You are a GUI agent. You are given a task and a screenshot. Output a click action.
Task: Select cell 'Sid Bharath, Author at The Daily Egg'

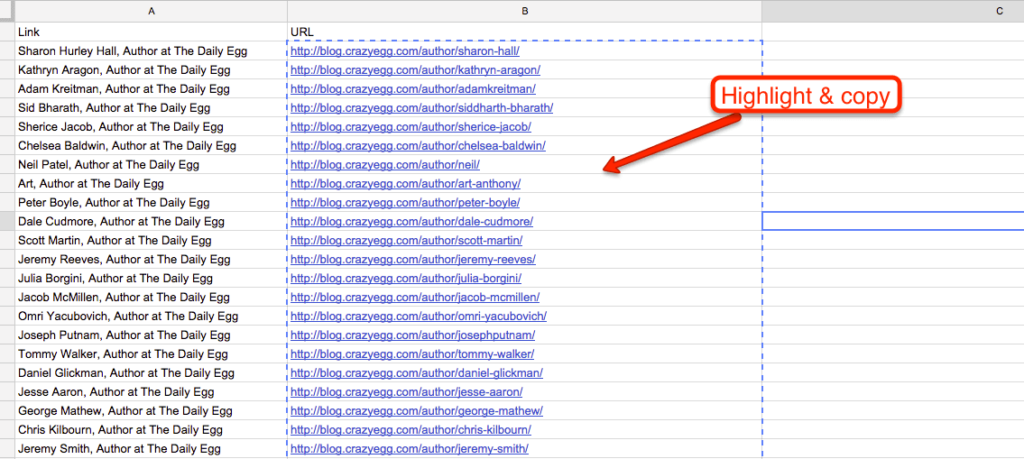point(151,107)
